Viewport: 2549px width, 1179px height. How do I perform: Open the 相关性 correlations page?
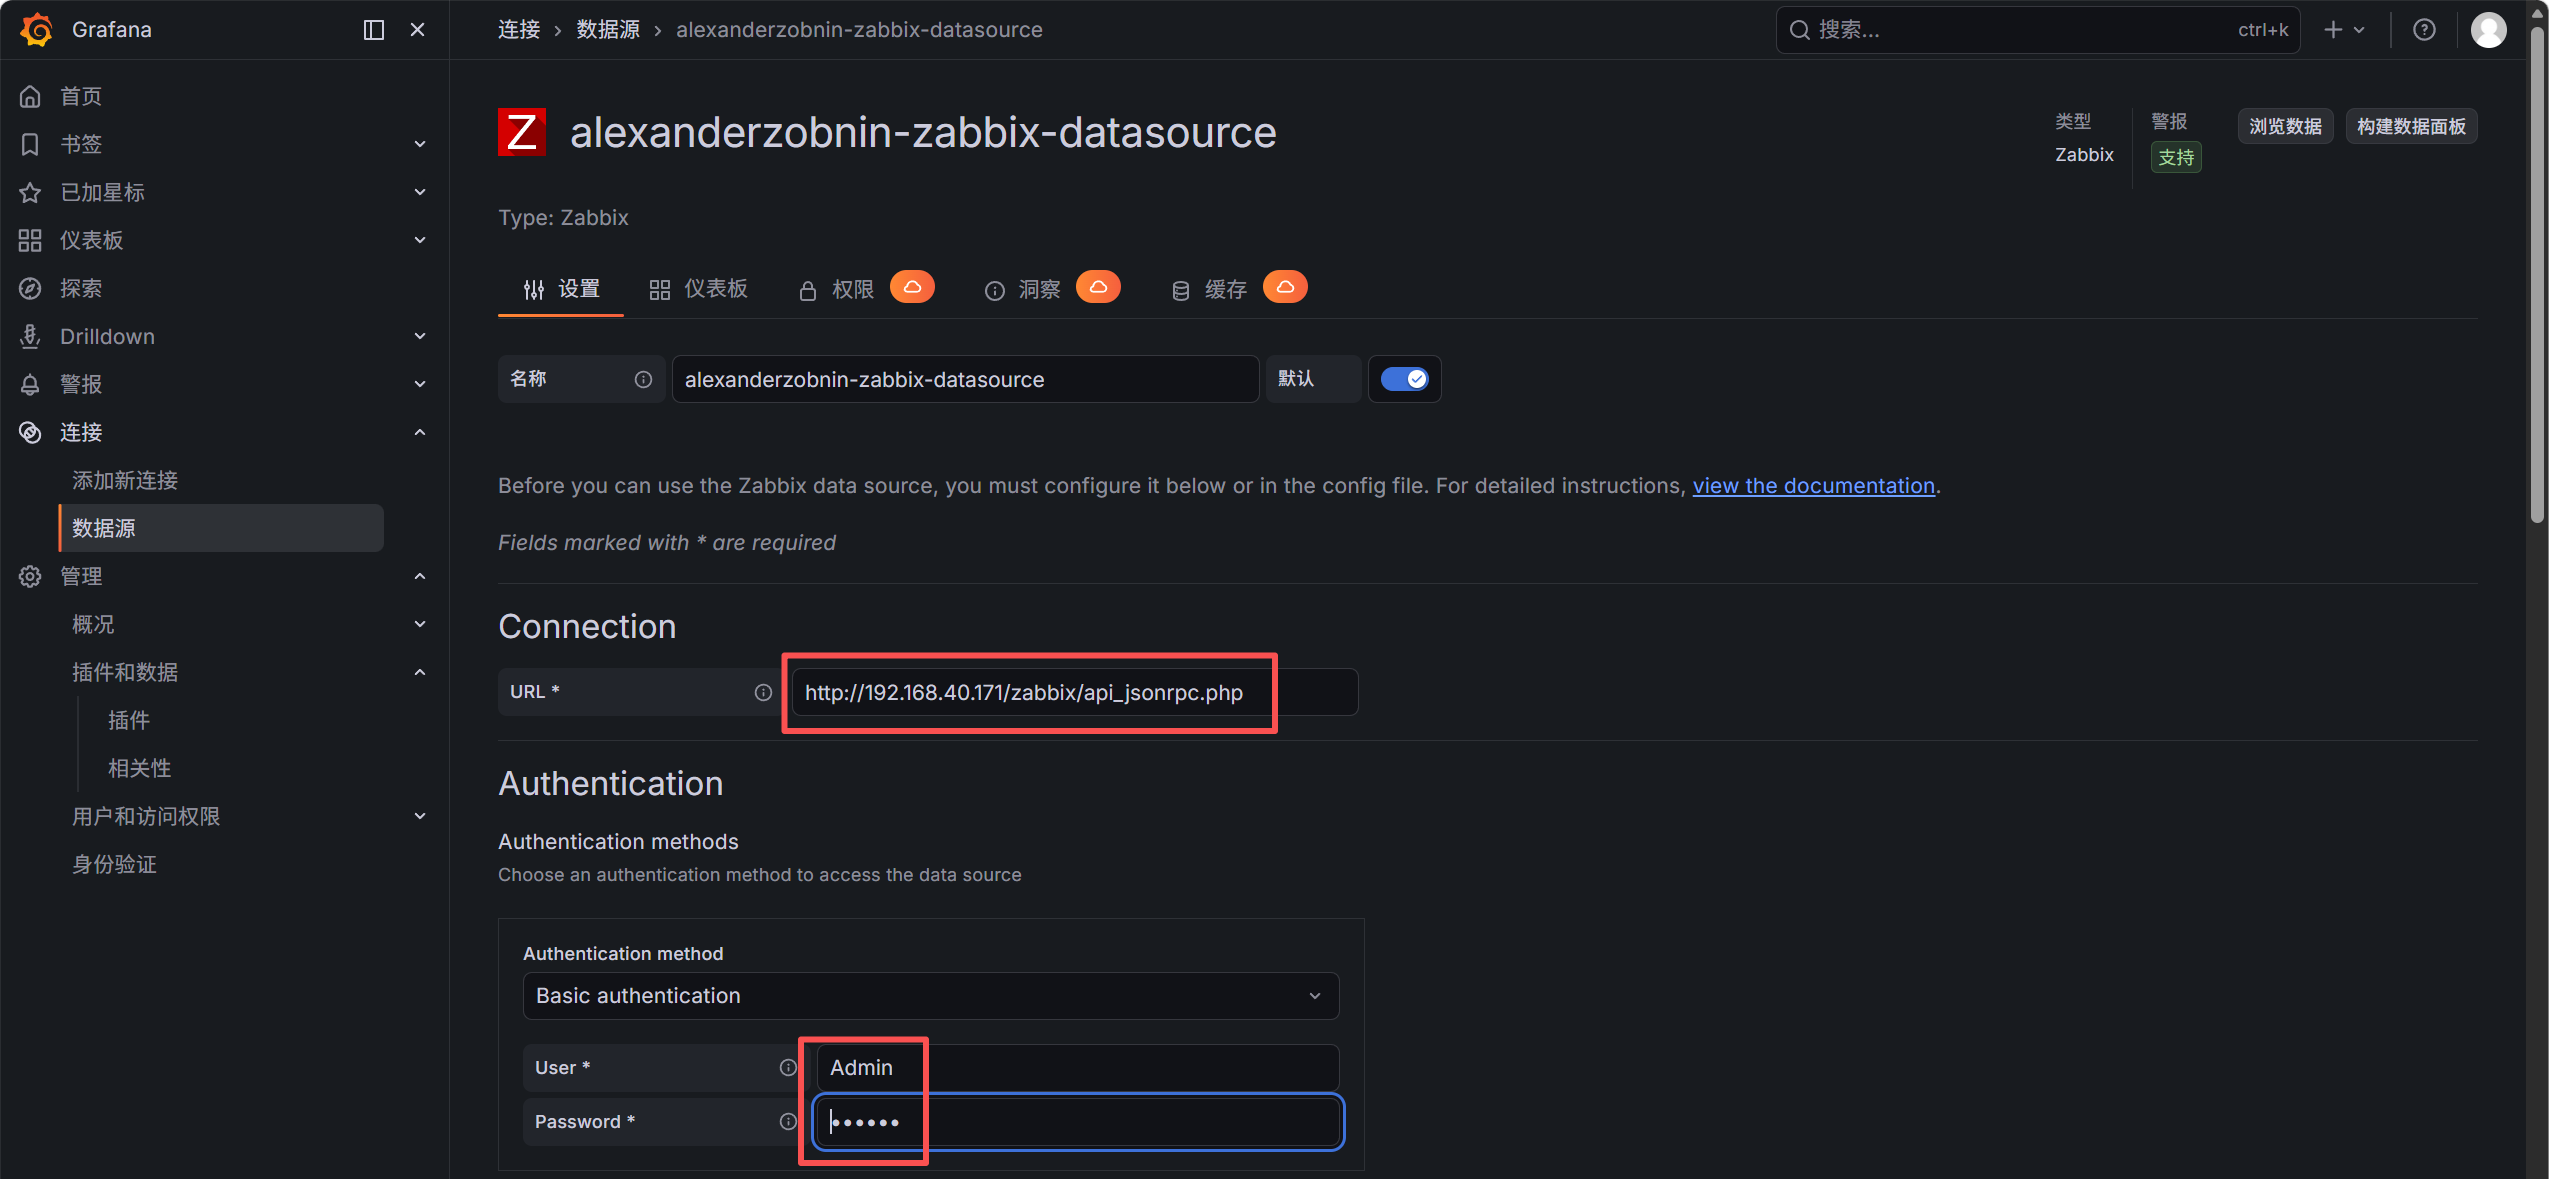(140, 768)
